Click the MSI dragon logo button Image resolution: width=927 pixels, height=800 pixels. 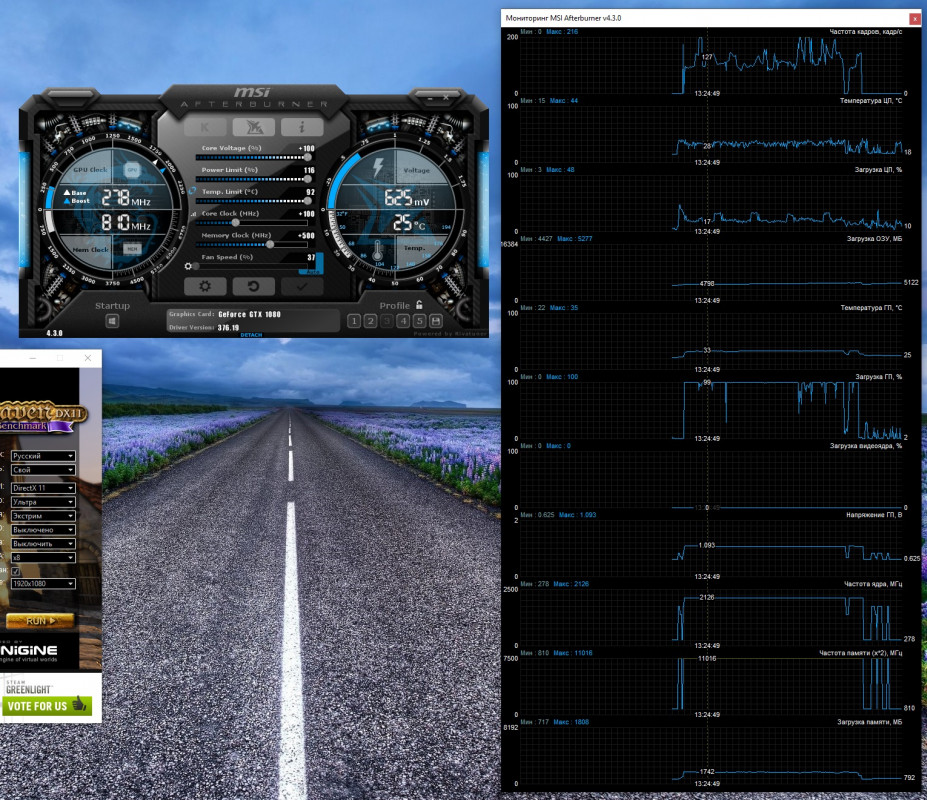[253, 127]
